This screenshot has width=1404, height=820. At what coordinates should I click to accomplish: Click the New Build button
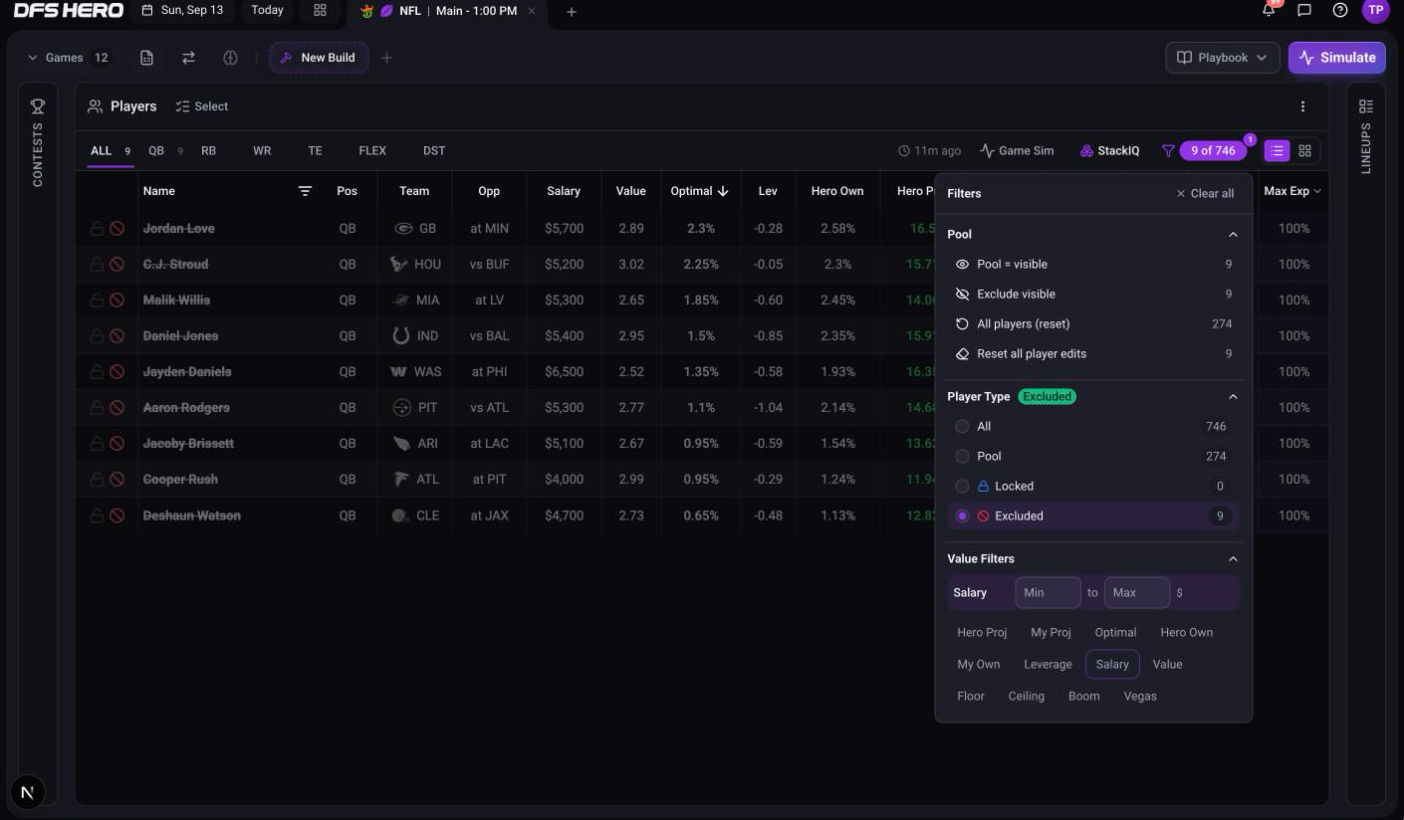click(318, 58)
